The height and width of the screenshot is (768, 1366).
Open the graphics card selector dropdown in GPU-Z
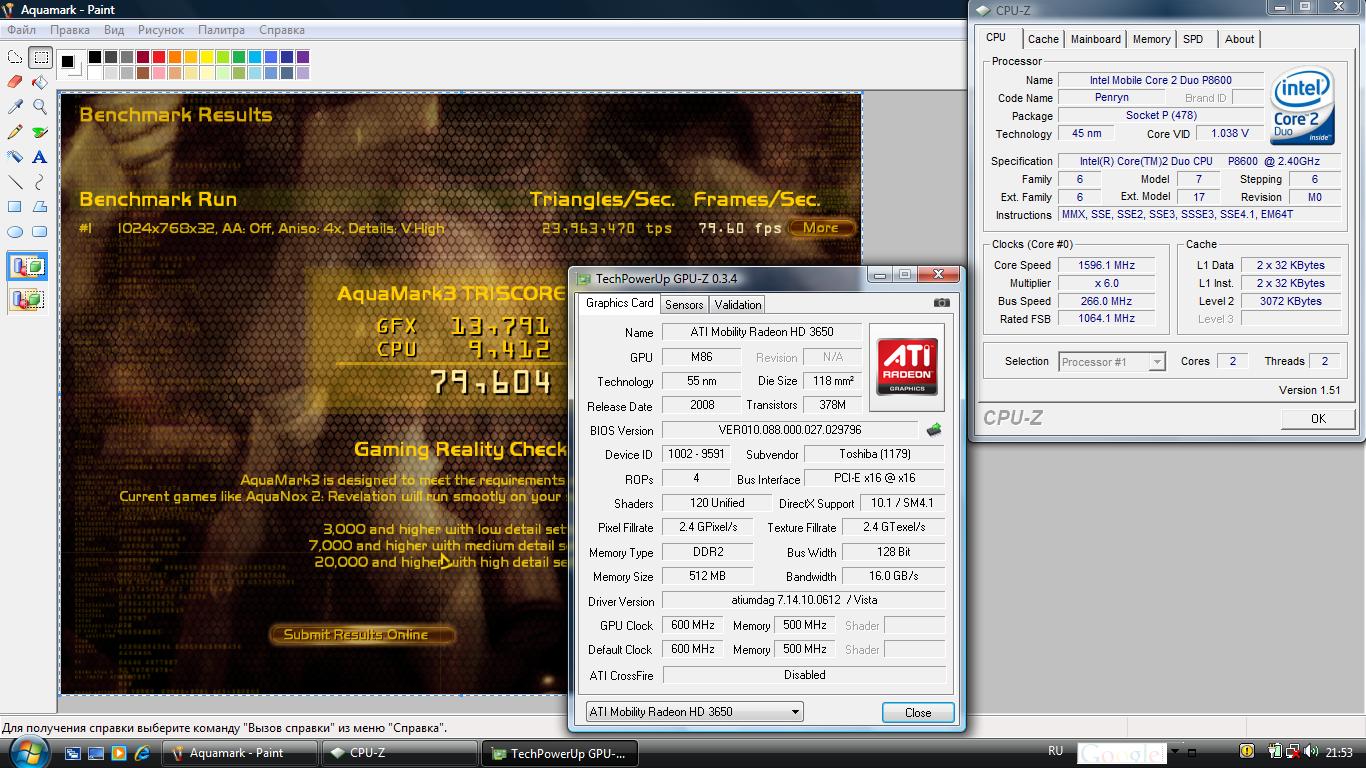pyautogui.click(x=694, y=712)
